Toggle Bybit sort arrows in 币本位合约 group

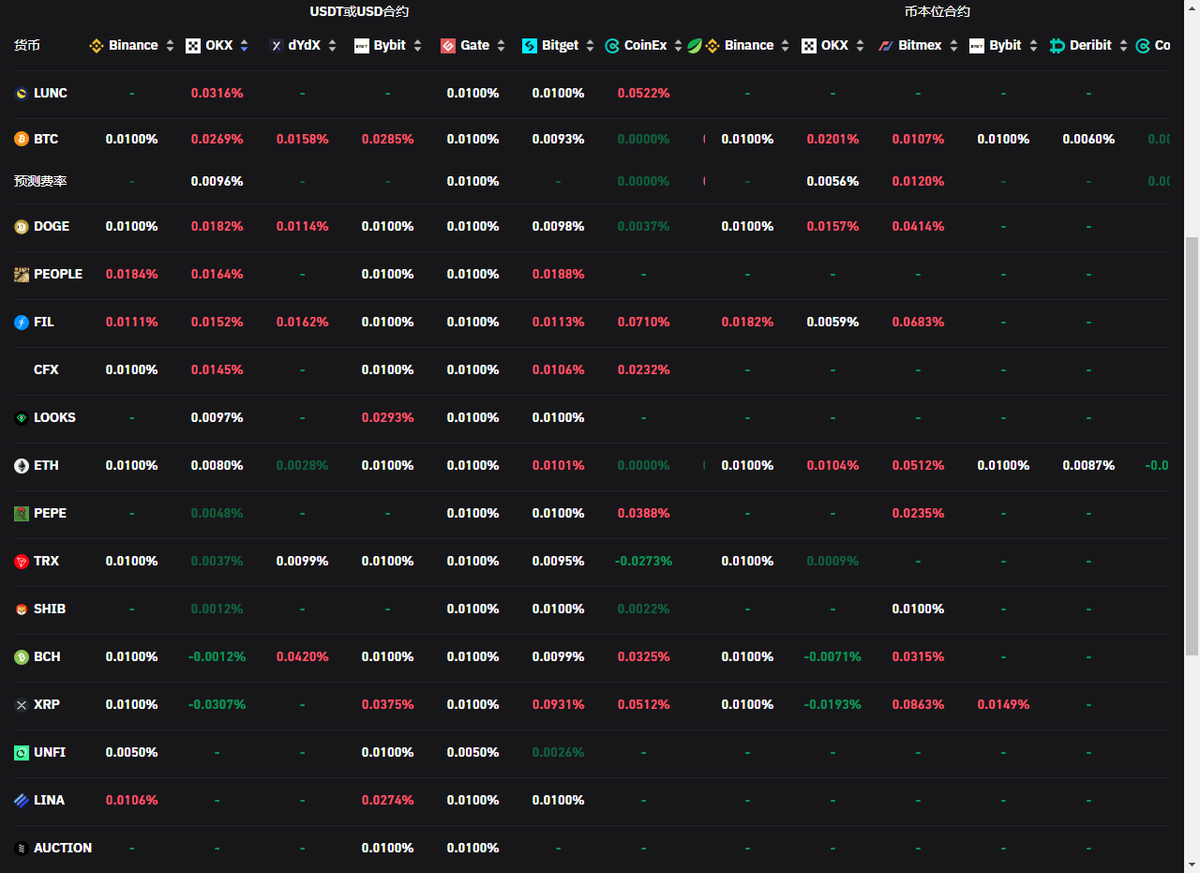[x=1034, y=46]
